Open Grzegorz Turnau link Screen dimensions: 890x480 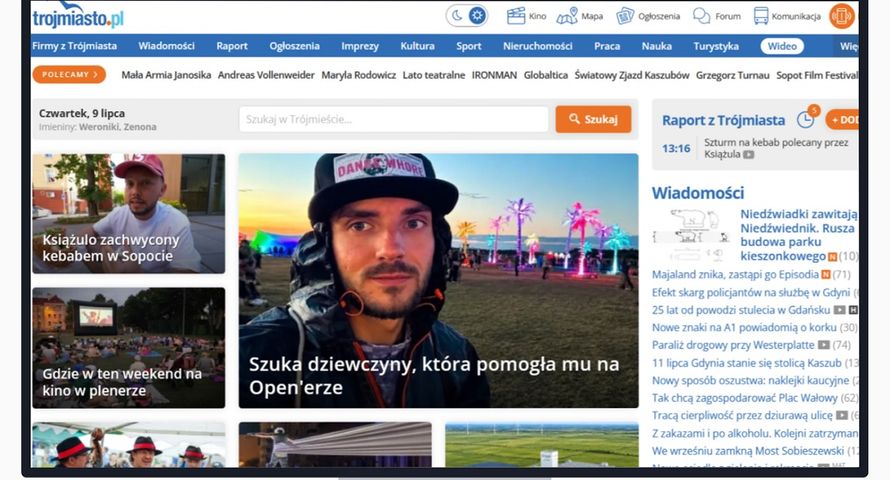[733, 75]
